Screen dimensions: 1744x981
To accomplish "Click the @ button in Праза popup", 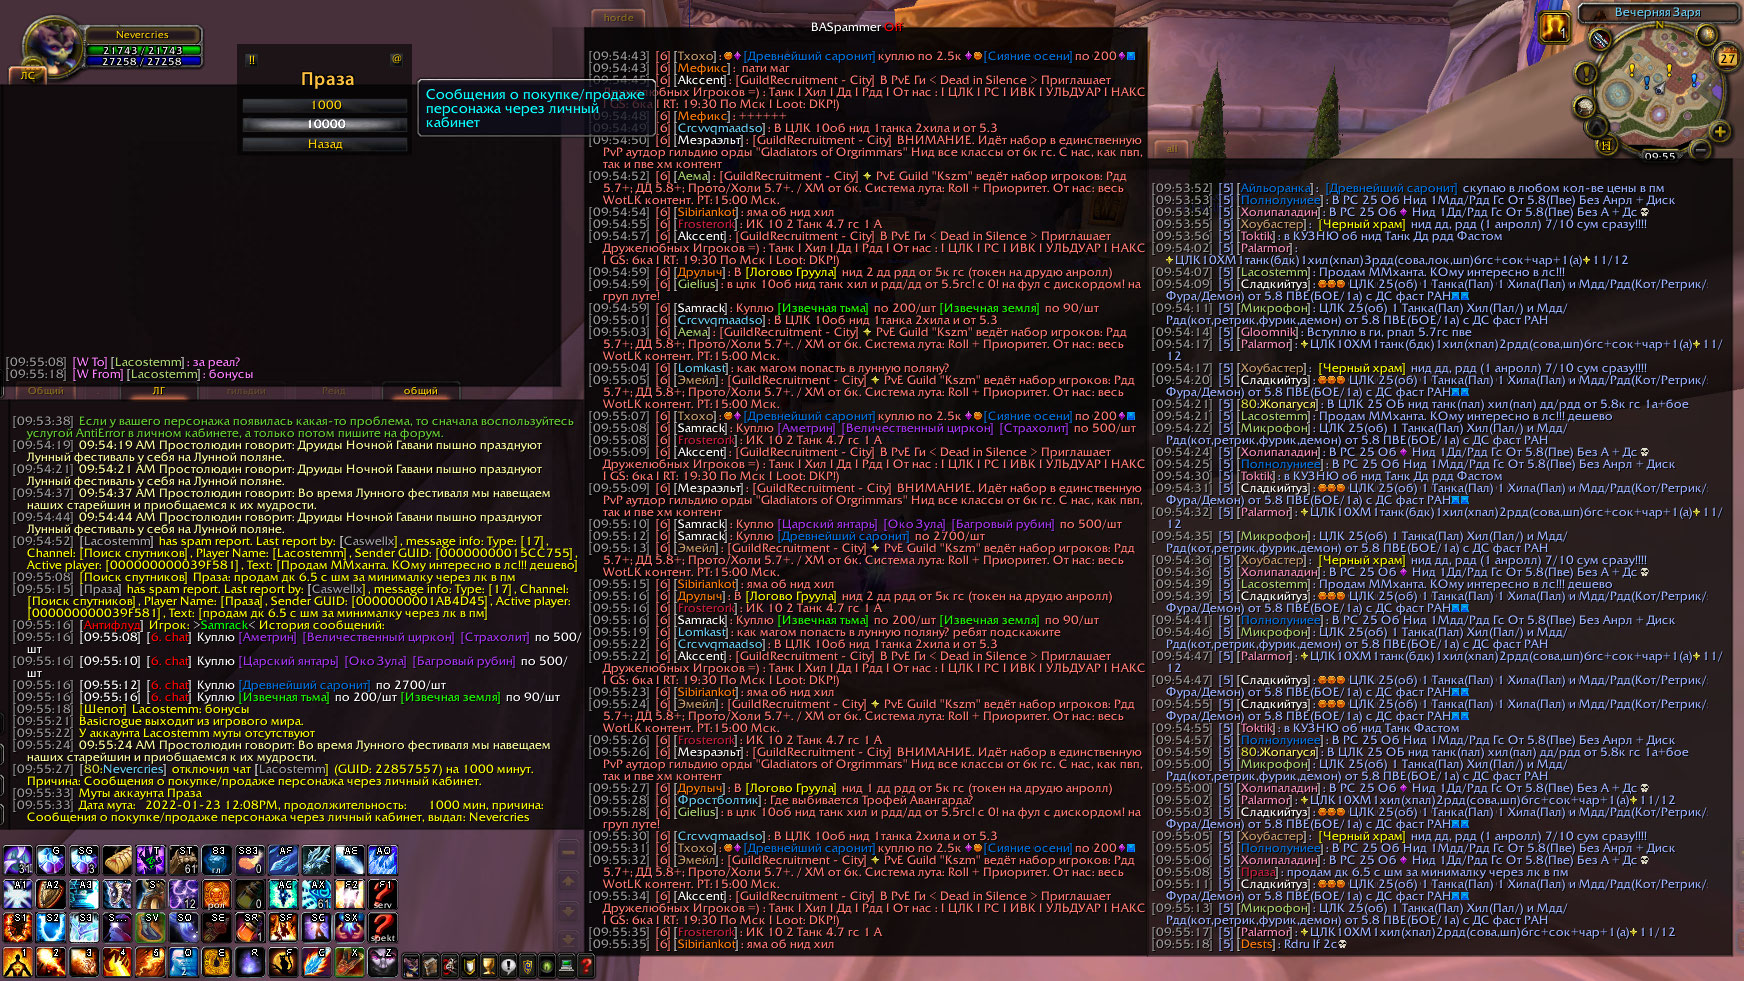I will click(x=396, y=59).
